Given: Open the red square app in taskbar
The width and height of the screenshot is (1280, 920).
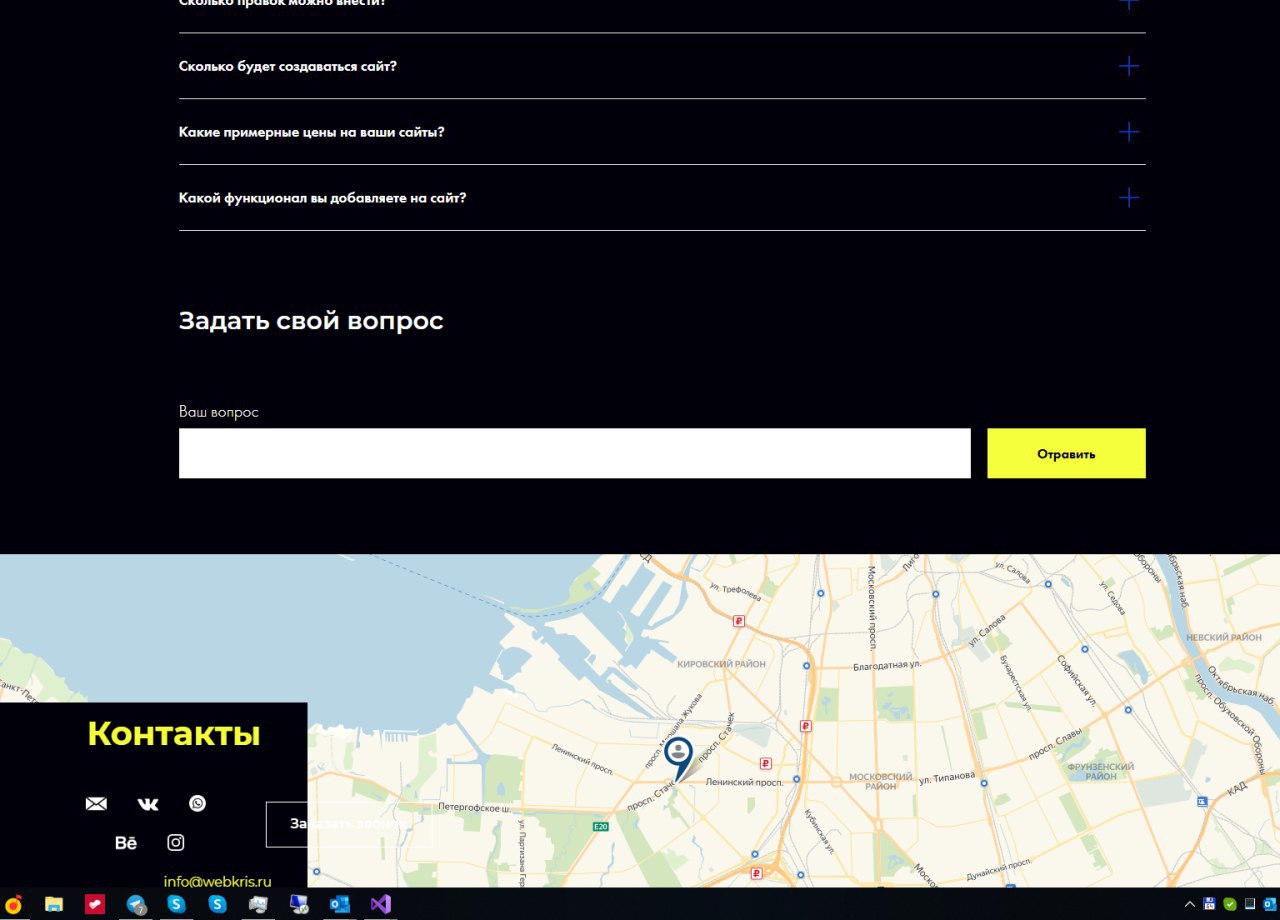Looking at the screenshot, I should 95,904.
